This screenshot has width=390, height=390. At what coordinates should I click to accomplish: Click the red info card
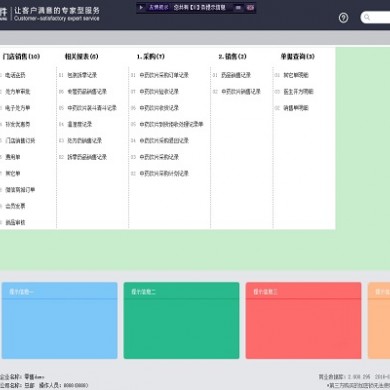pyautogui.click(x=303, y=321)
